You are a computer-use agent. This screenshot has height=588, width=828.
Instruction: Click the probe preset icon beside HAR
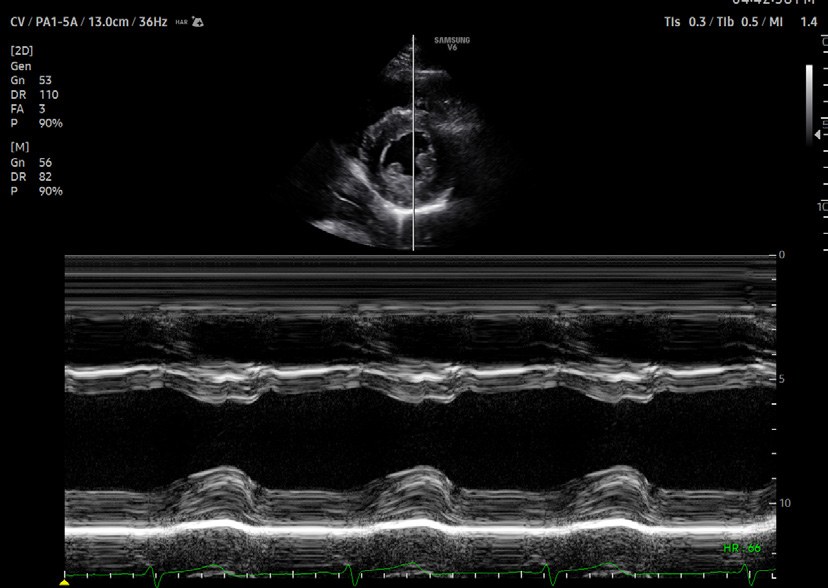[198, 22]
